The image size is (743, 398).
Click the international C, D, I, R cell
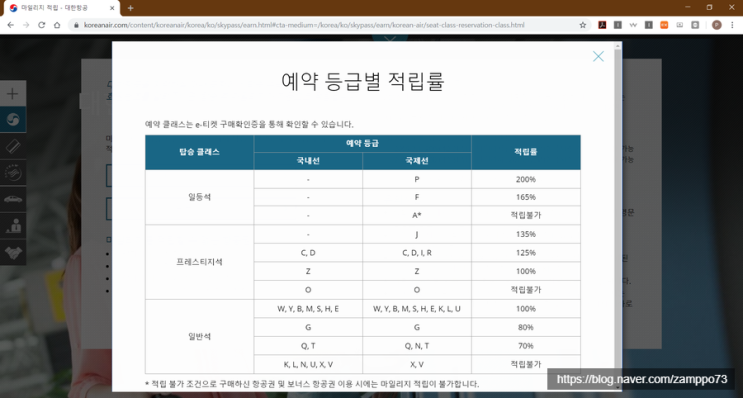pos(417,253)
